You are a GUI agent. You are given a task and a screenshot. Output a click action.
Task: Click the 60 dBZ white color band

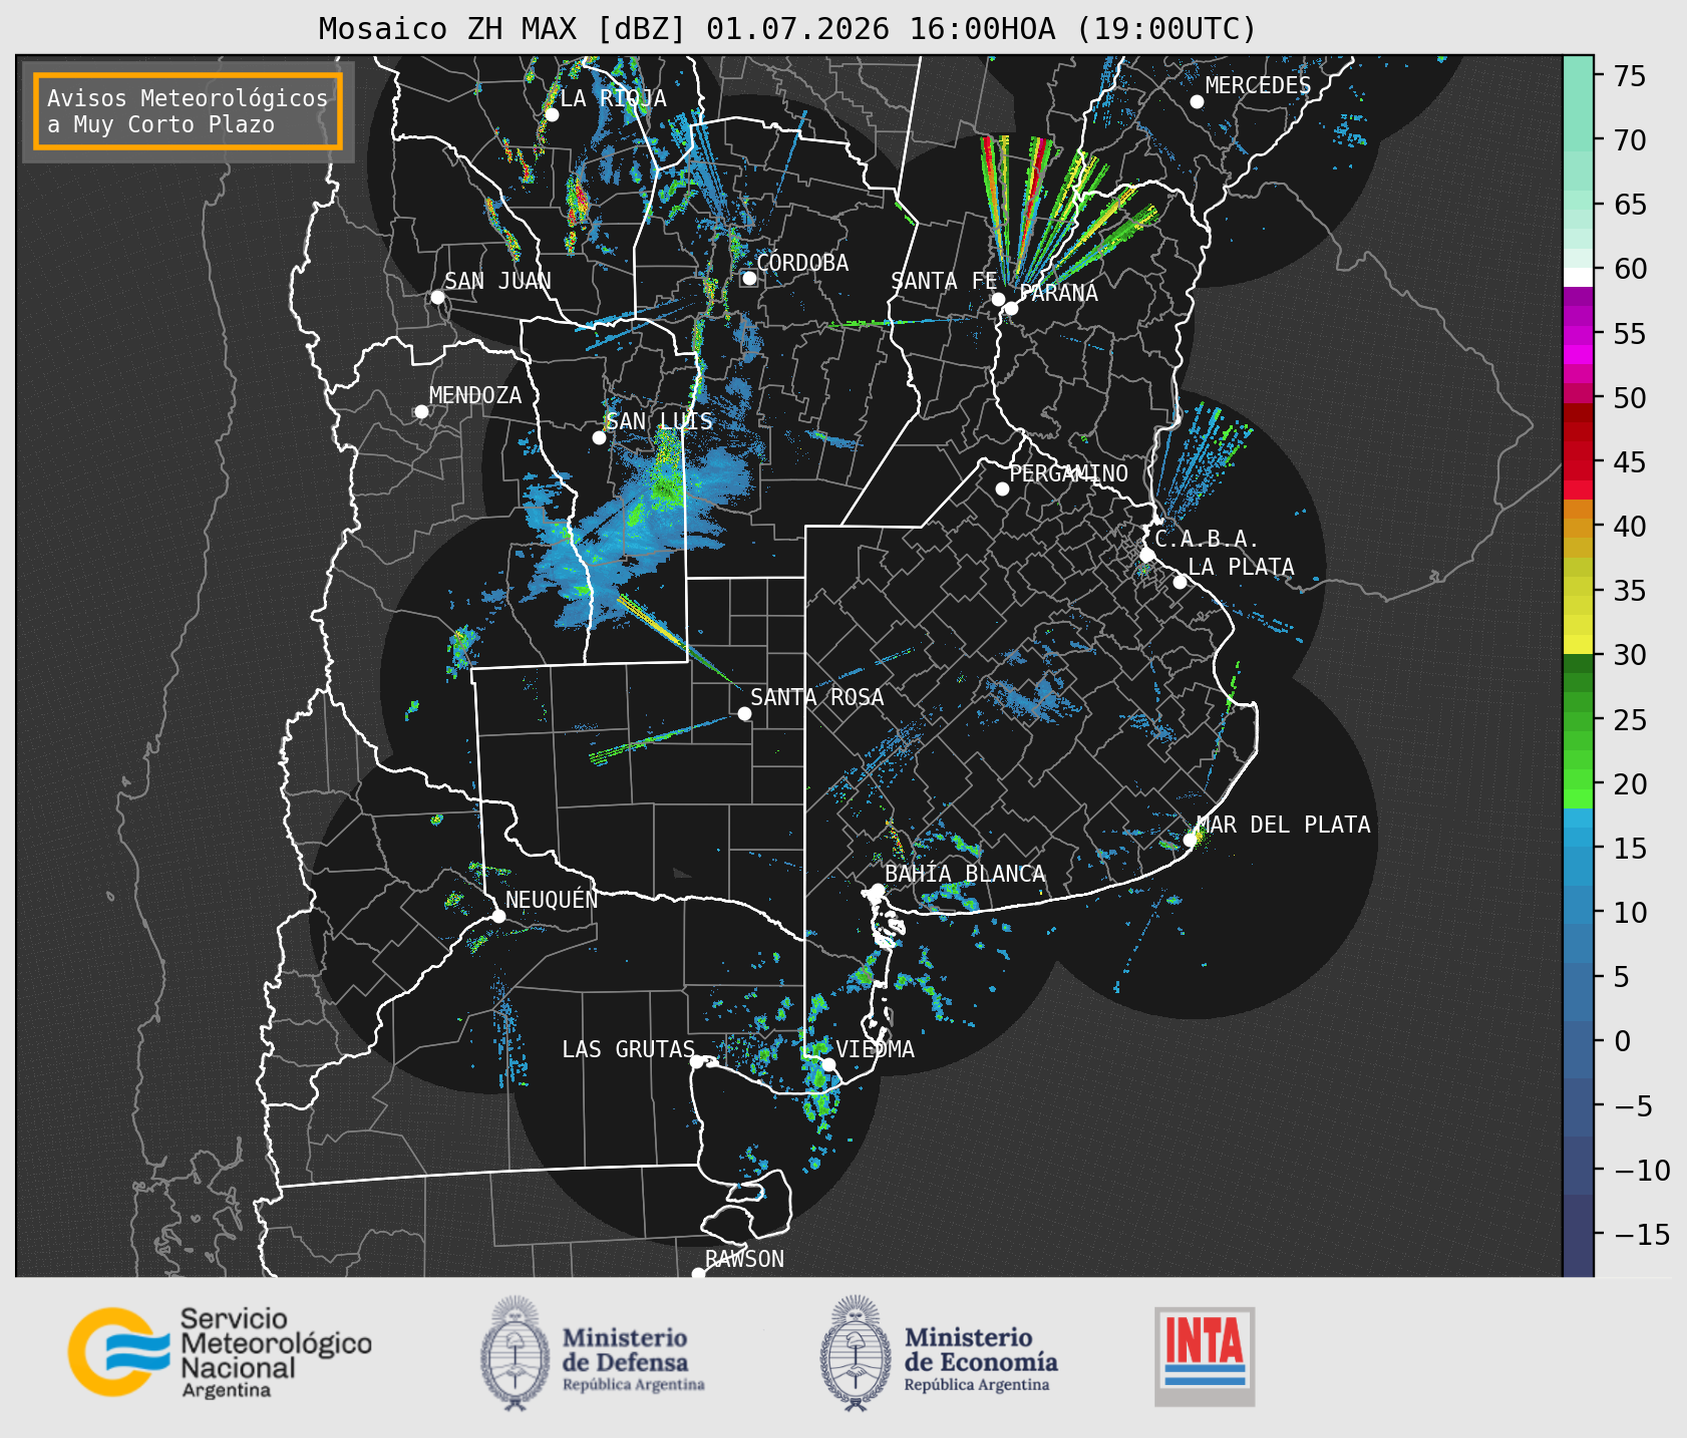pyautogui.click(x=1578, y=276)
